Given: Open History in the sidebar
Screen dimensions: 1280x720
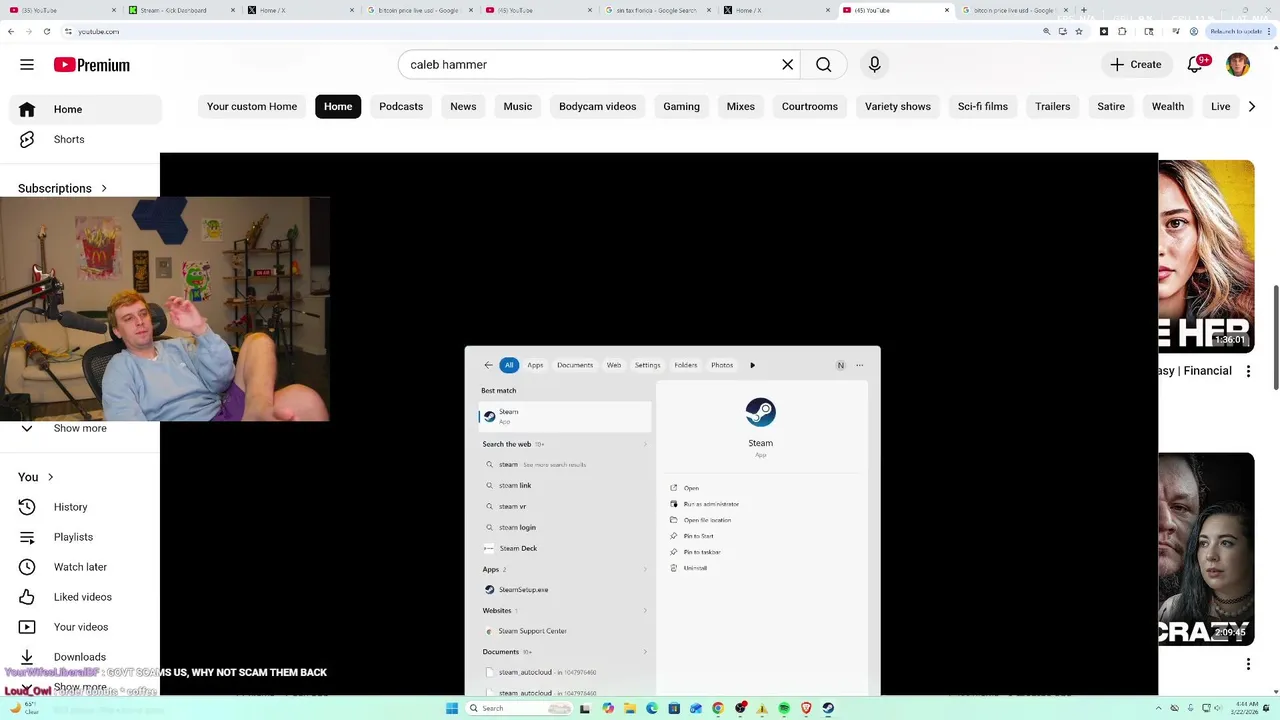Looking at the screenshot, I should click(84, 507).
